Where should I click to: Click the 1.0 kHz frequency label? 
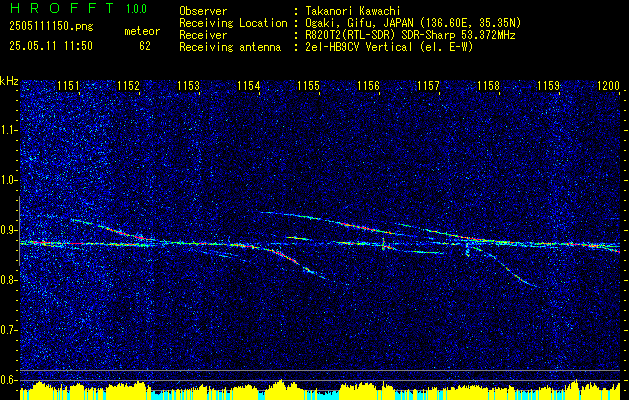9,181
